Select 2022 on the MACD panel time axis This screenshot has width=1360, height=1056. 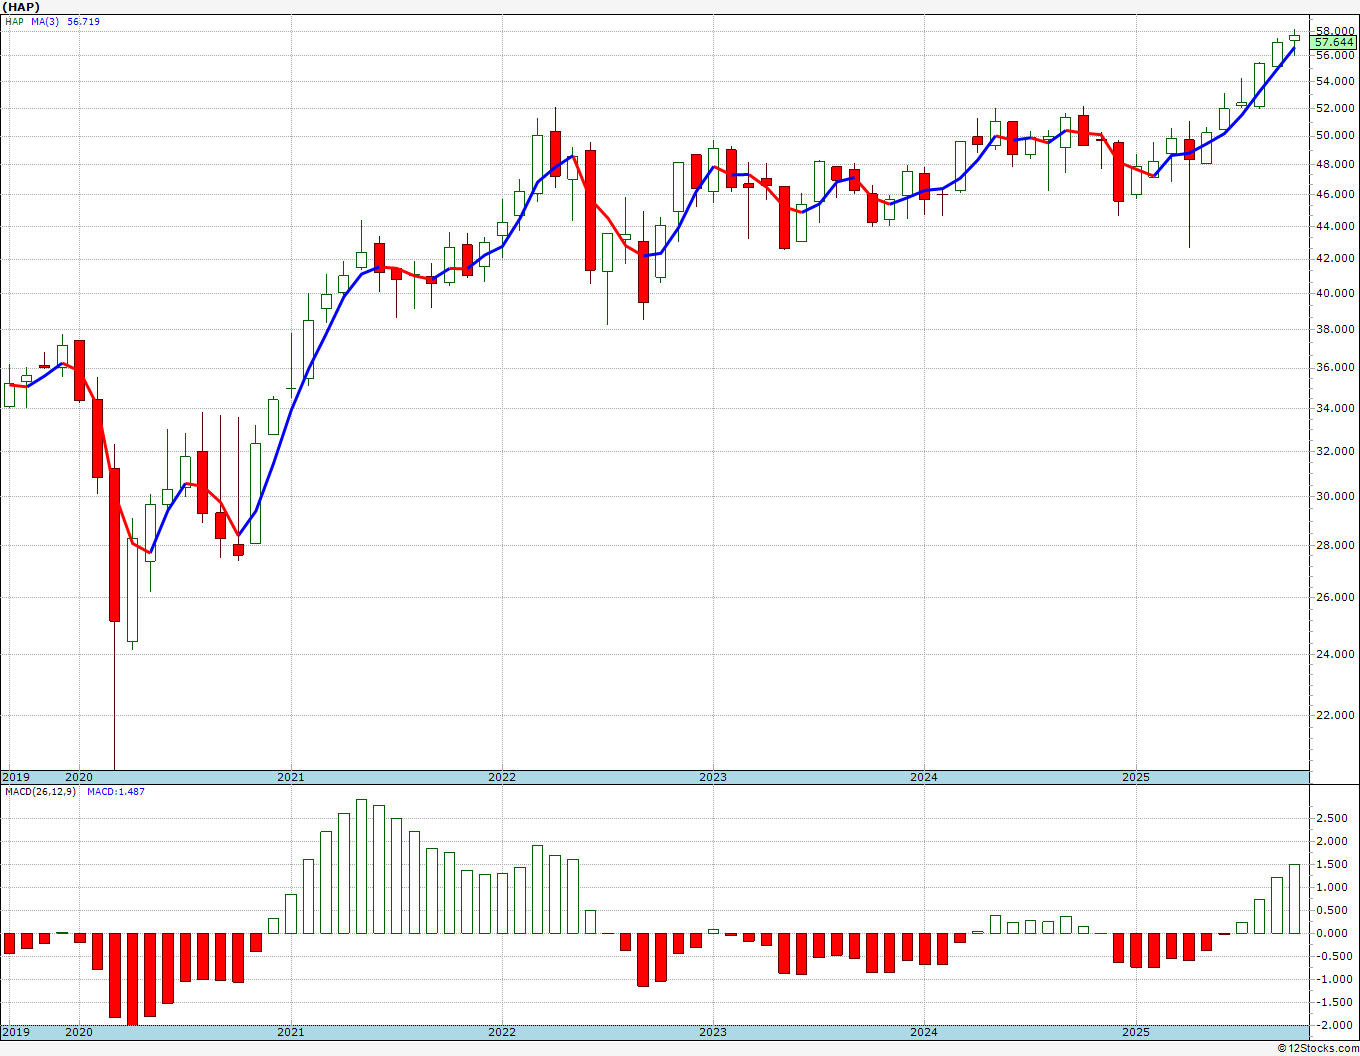pos(502,1032)
